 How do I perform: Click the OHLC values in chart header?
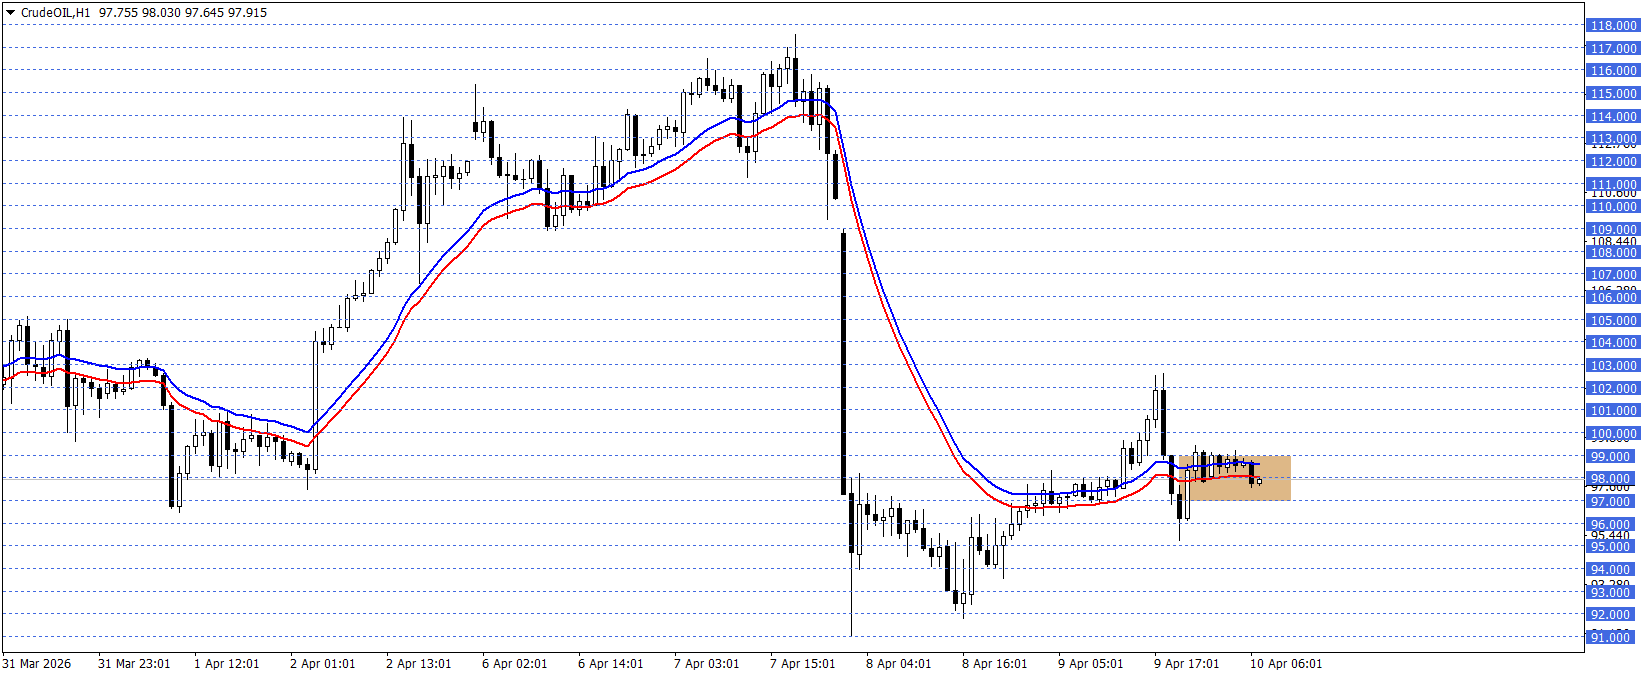[x=183, y=13]
